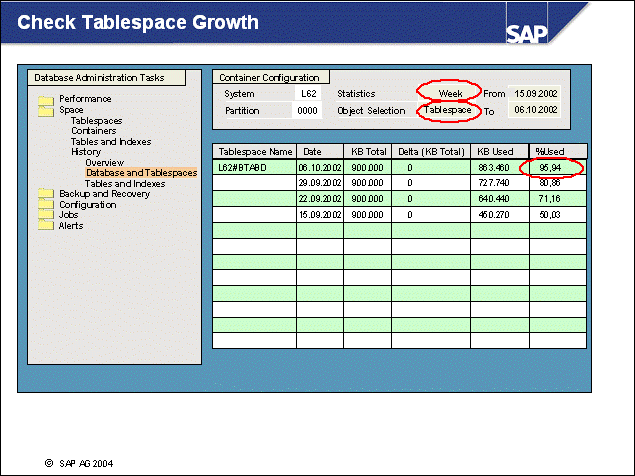This screenshot has width=635, height=476.
Task: Select the Jobs folder icon
Action: pyautogui.click(x=45, y=215)
